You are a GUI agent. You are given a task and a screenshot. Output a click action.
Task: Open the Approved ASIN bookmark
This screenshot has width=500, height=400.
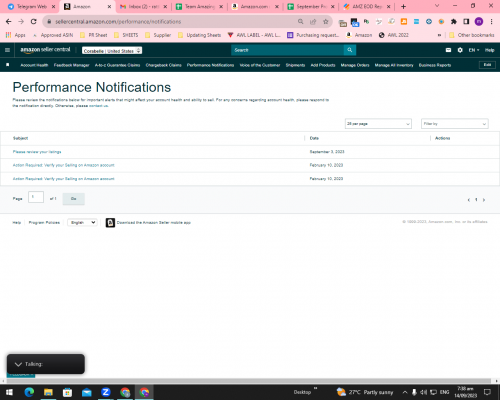[53, 35]
